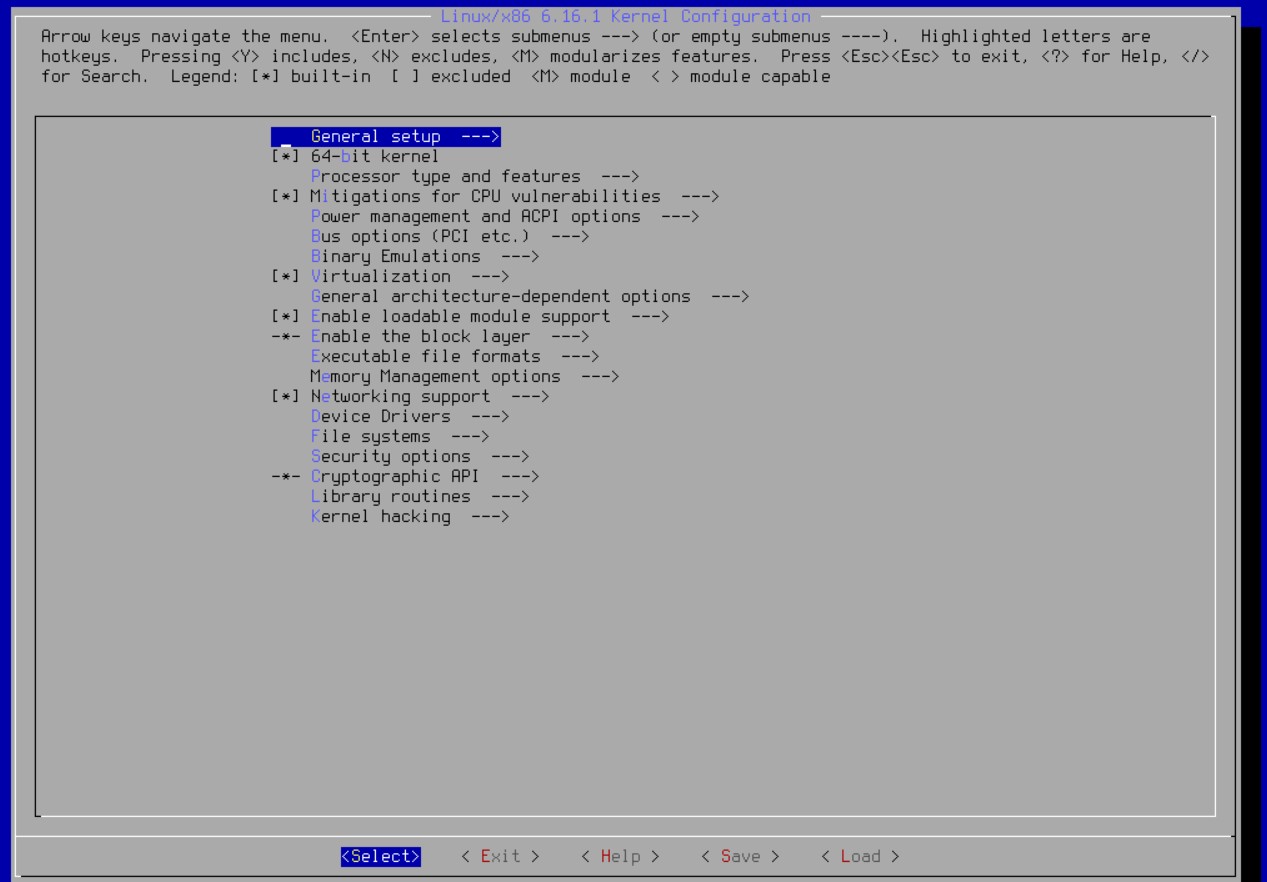Toggle Enable loadable module support checkbox
The width and height of the screenshot is (1267, 882).
(285, 316)
